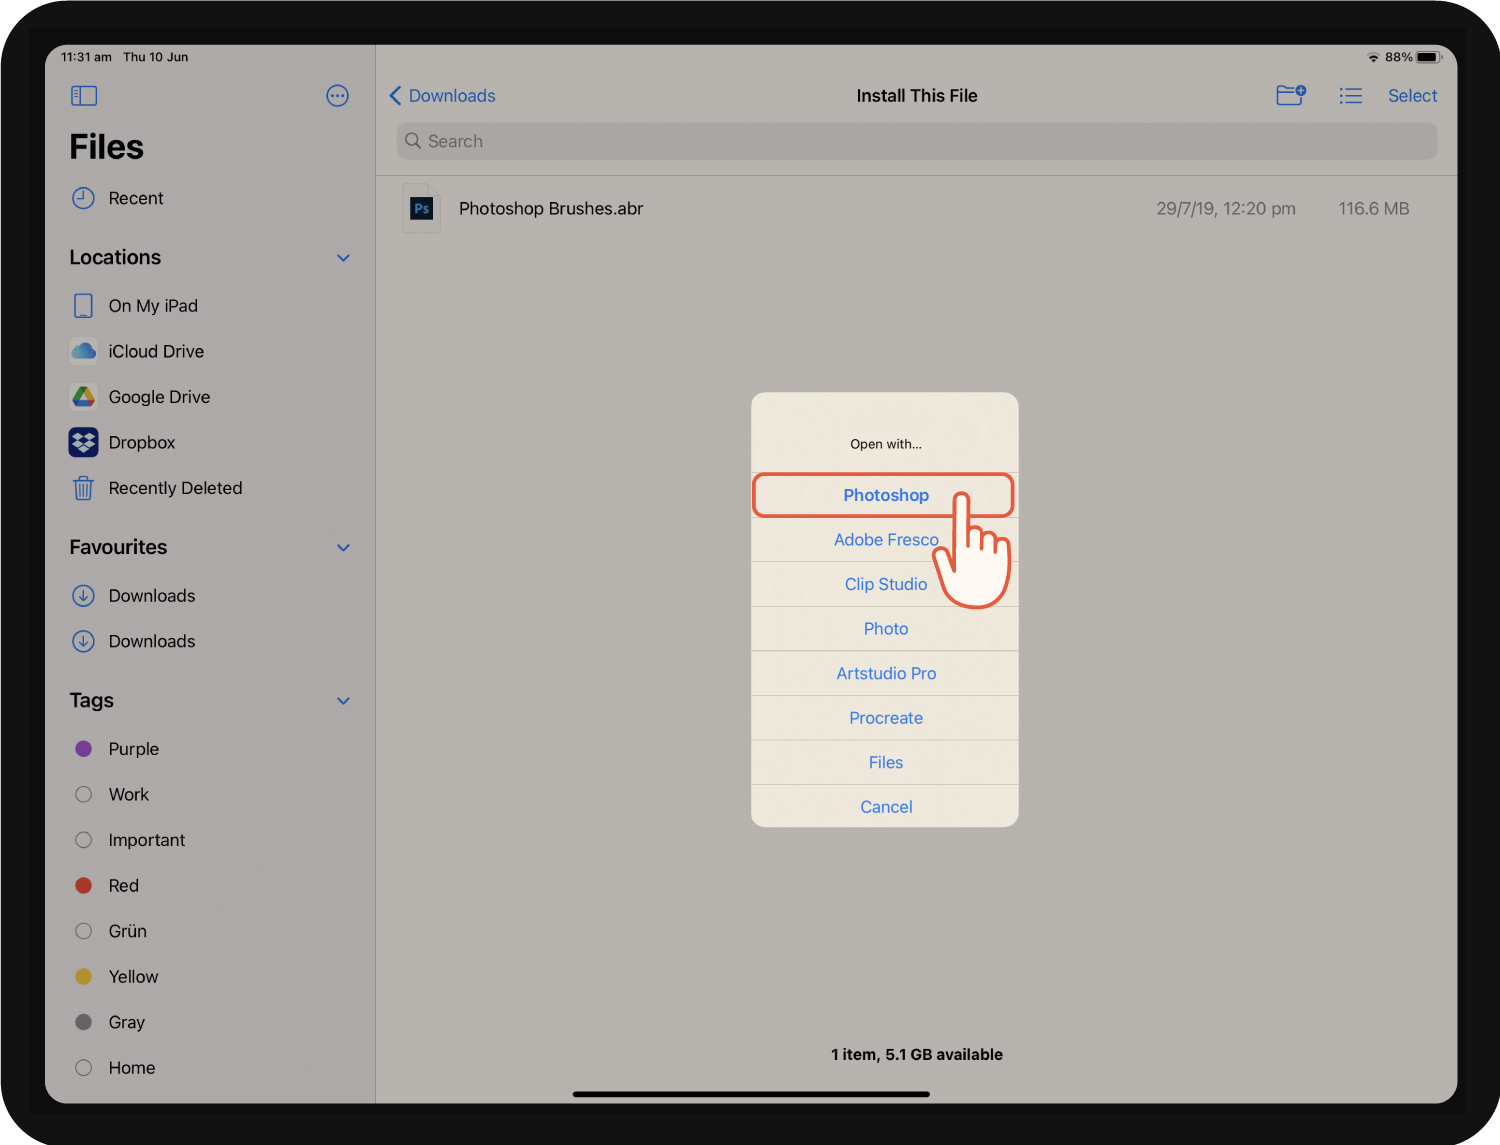Filter by Purple tag
The height and width of the screenshot is (1145, 1500).
point(117,749)
